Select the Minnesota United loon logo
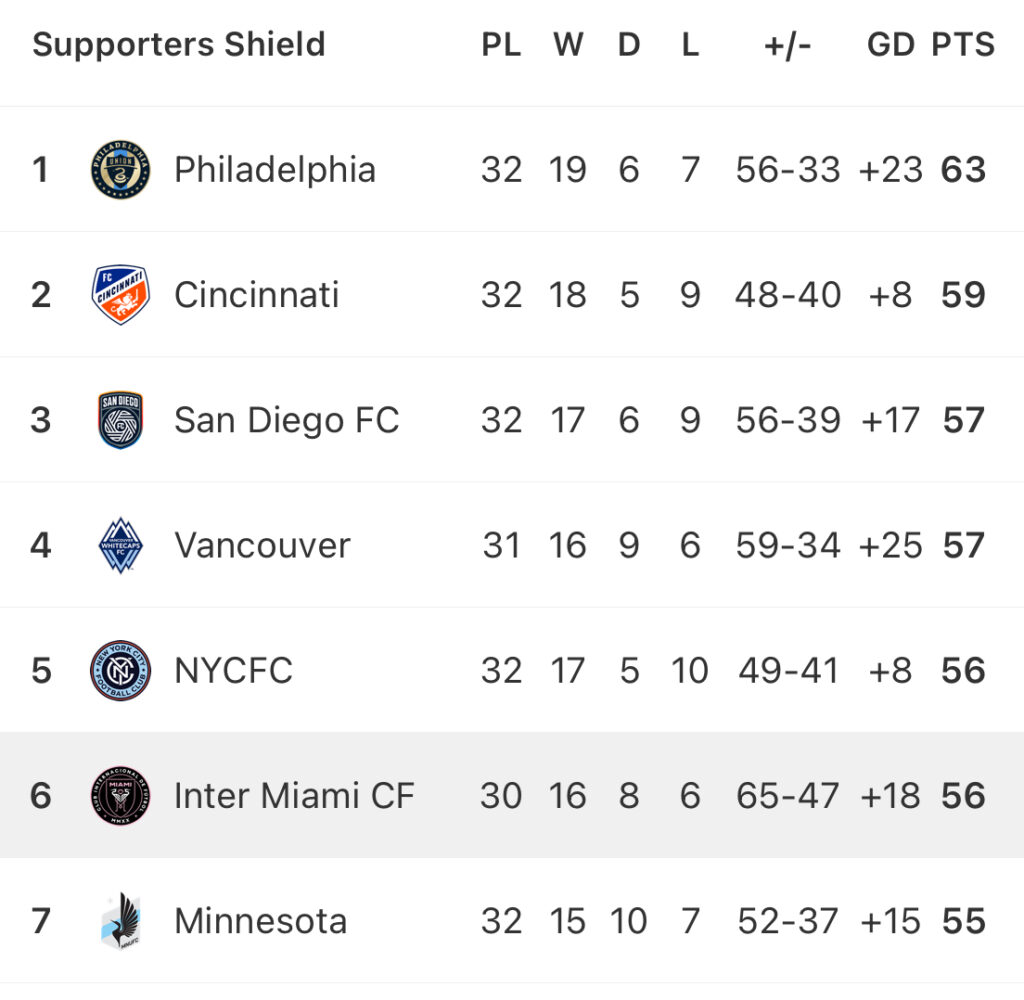The width and height of the screenshot is (1024, 1000). pos(121,921)
